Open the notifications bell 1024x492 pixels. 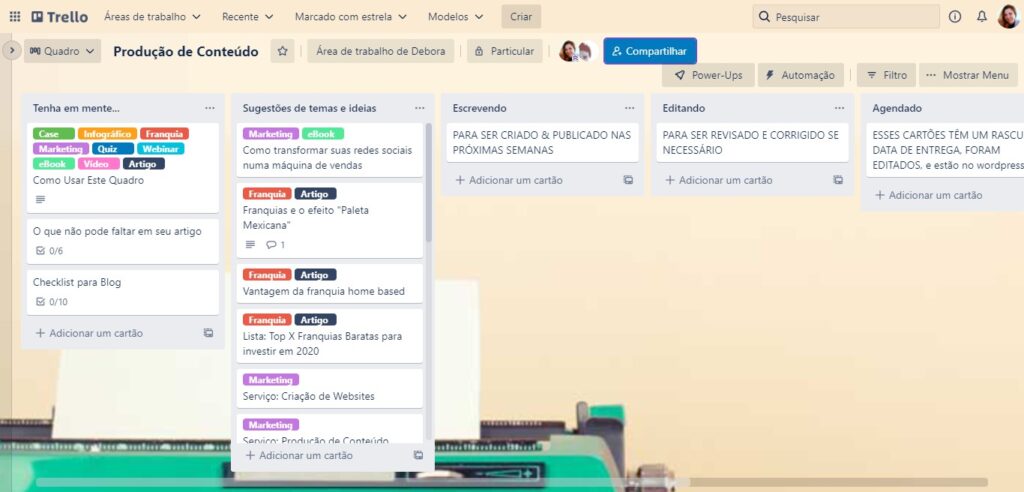(x=982, y=17)
